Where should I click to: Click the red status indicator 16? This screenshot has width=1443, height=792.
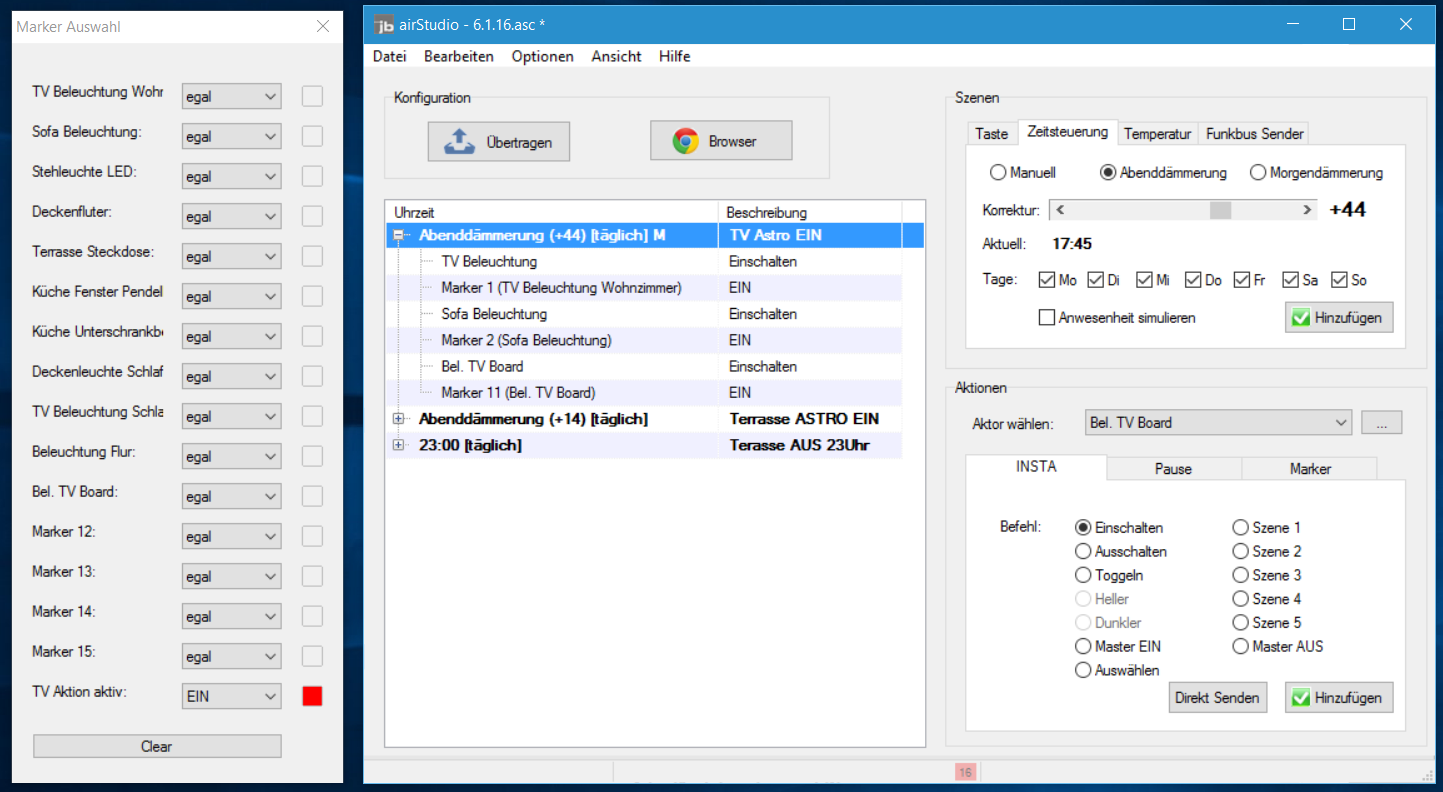point(965,772)
